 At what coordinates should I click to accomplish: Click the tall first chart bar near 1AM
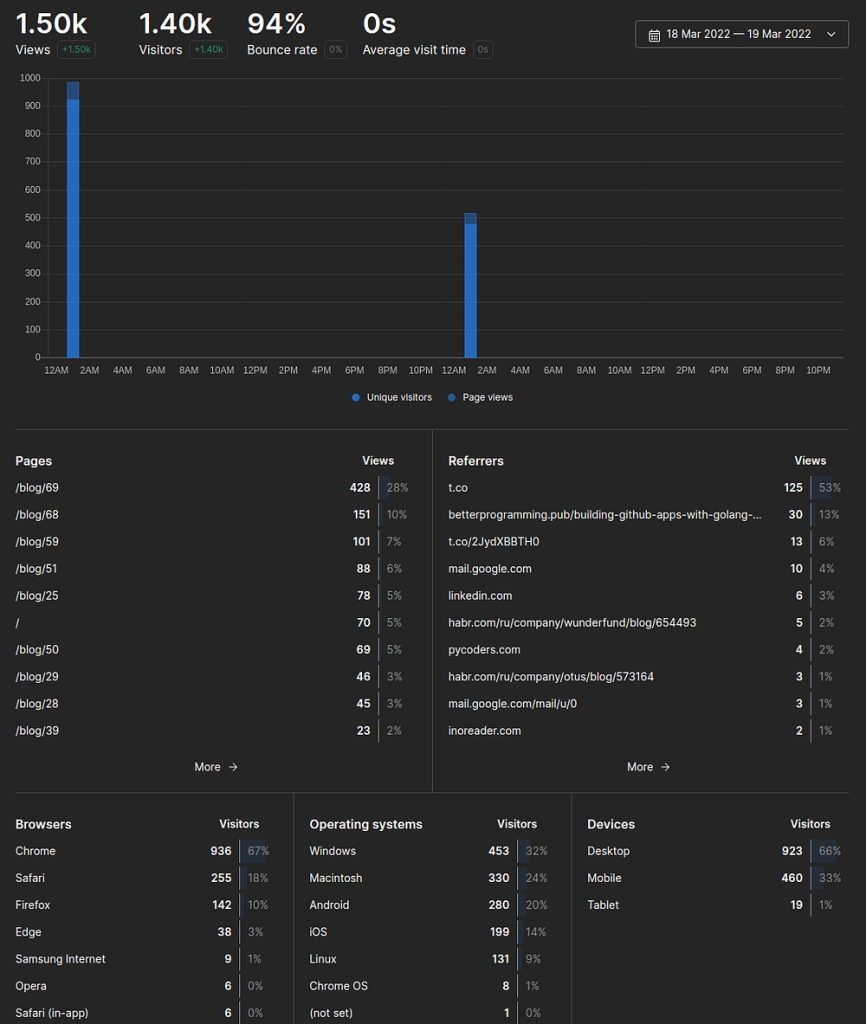73,220
